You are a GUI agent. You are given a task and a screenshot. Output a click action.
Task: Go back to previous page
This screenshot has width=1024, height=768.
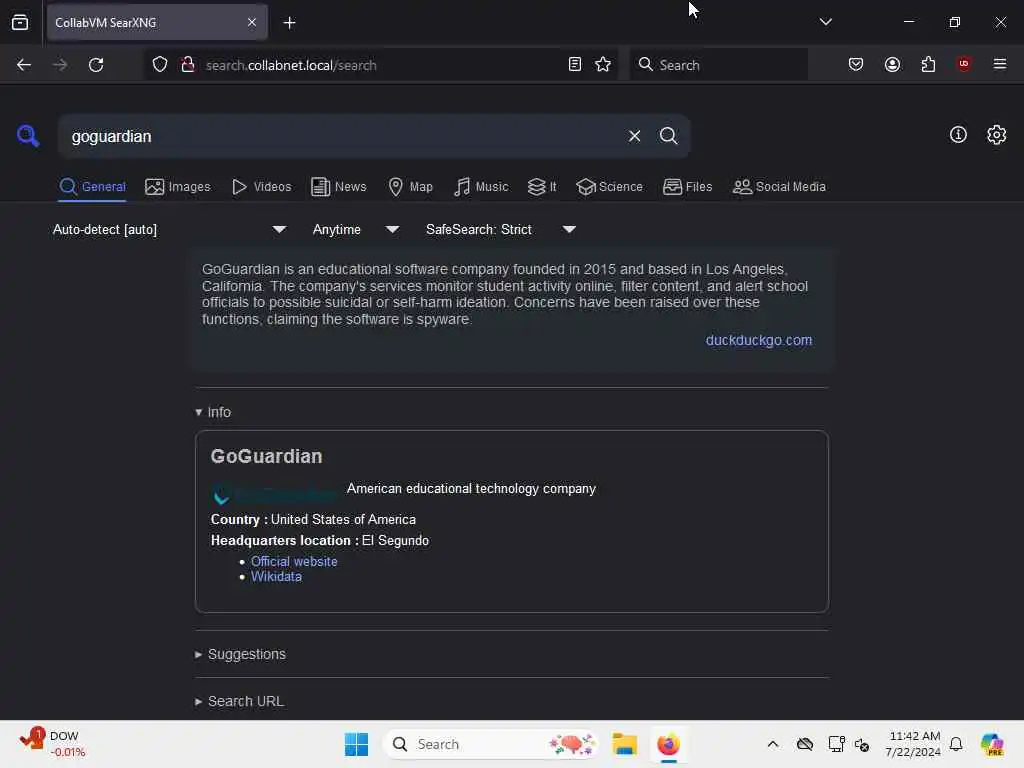[24, 65]
